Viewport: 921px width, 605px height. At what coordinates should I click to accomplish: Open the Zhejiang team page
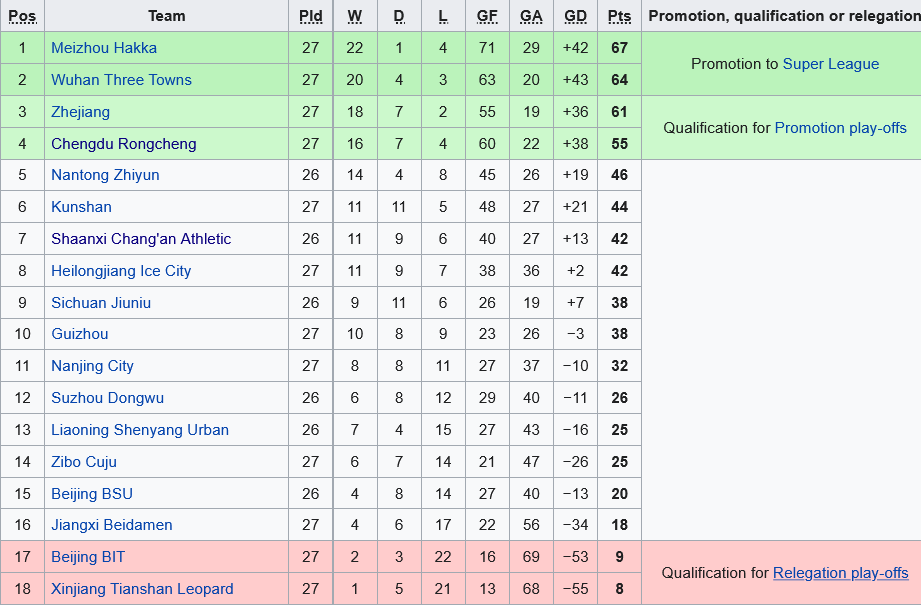tap(81, 112)
